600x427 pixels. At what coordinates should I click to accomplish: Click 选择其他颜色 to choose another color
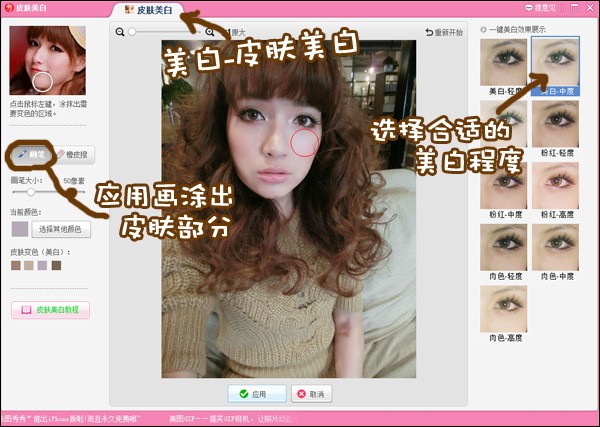pyautogui.click(x=61, y=229)
